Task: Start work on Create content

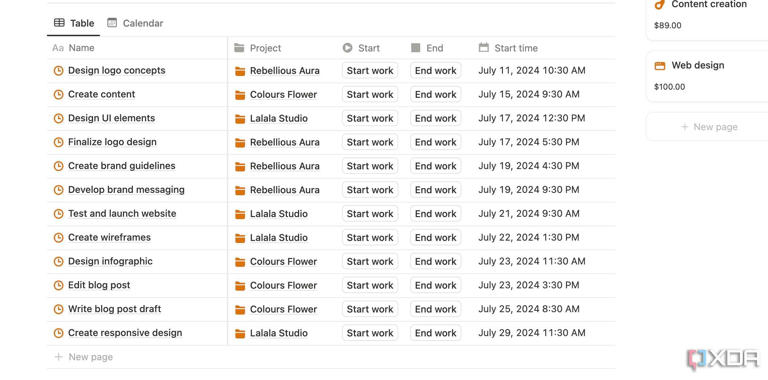Action: click(370, 95)
